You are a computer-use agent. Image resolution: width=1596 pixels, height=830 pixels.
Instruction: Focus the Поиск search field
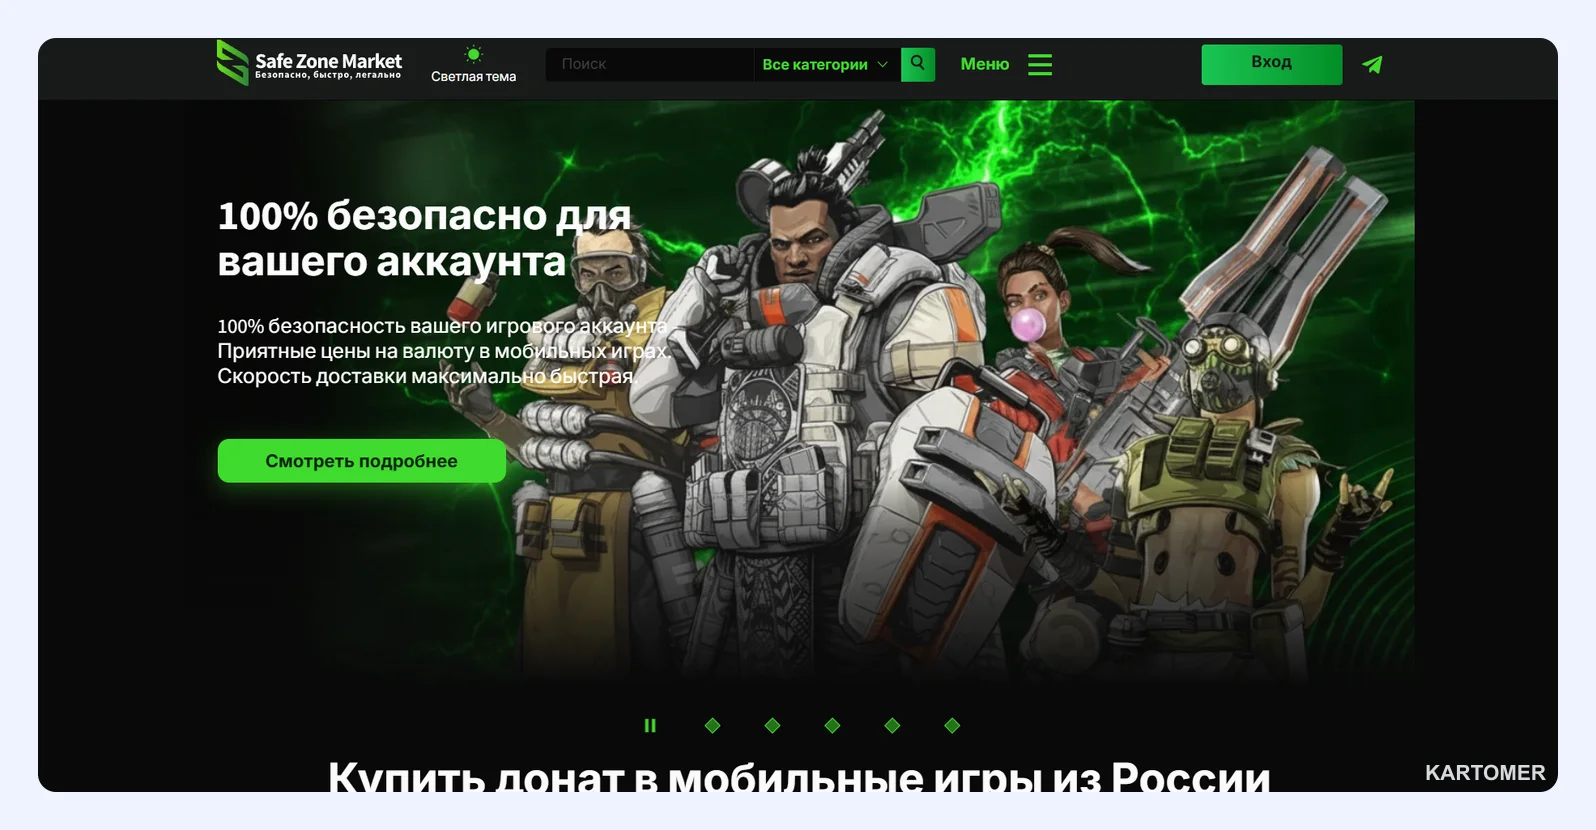pos(649,64)
